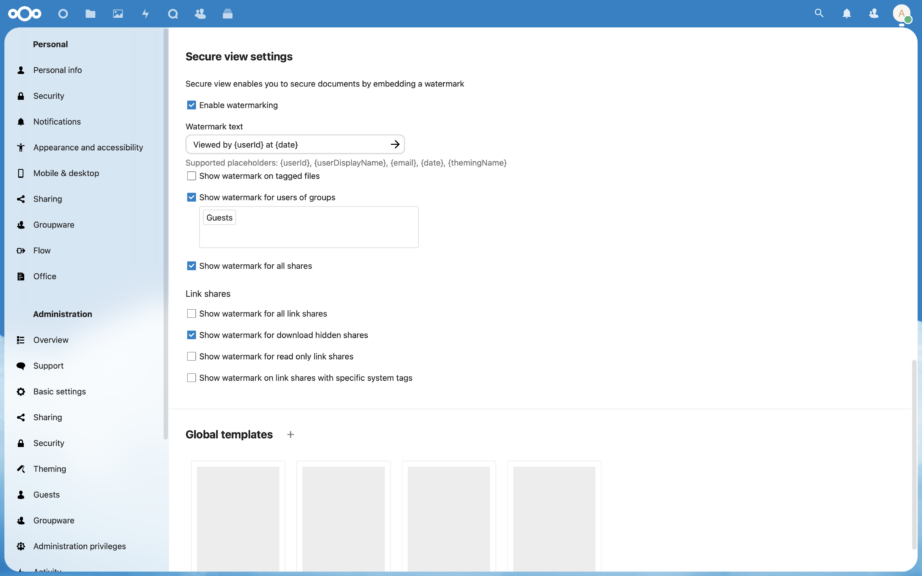Submit watermark text using the arrow button

396,143
